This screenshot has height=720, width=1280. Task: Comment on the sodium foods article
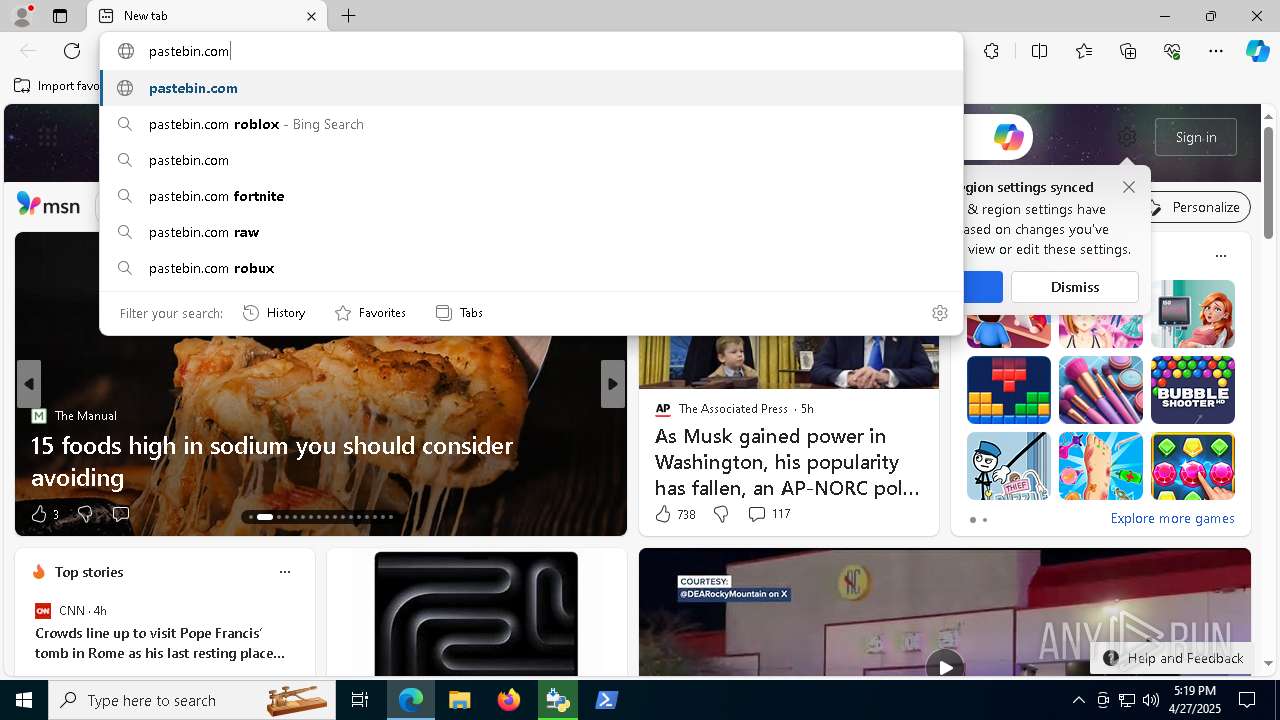click(x=121, y=514)
